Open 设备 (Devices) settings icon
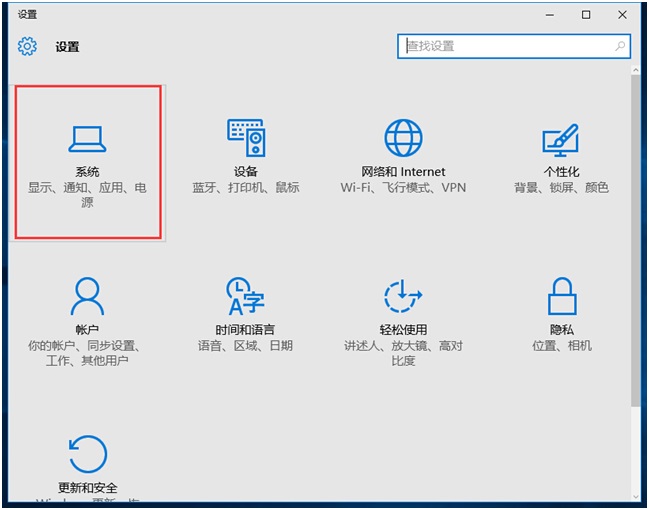Image resolution: width=649 pixels, height=510 pixels. point(245,137)
